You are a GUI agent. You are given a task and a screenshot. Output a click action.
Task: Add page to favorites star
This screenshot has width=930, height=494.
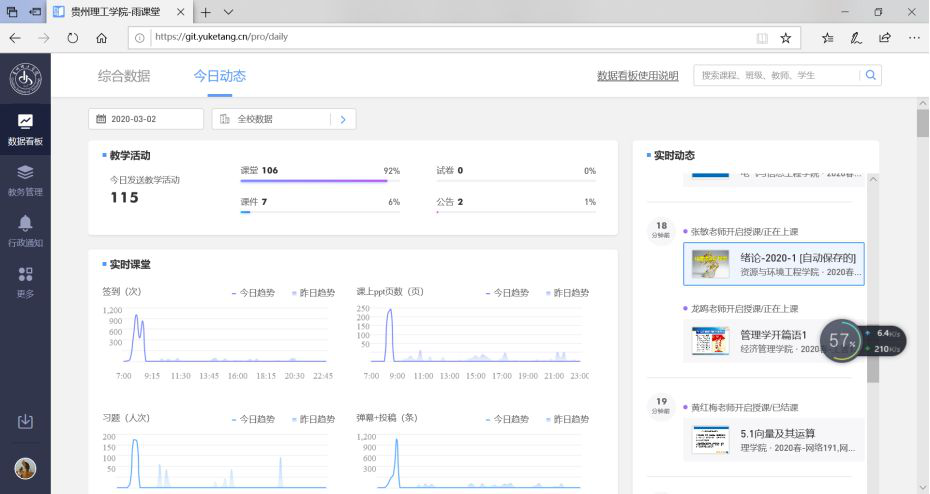[786, 38]
